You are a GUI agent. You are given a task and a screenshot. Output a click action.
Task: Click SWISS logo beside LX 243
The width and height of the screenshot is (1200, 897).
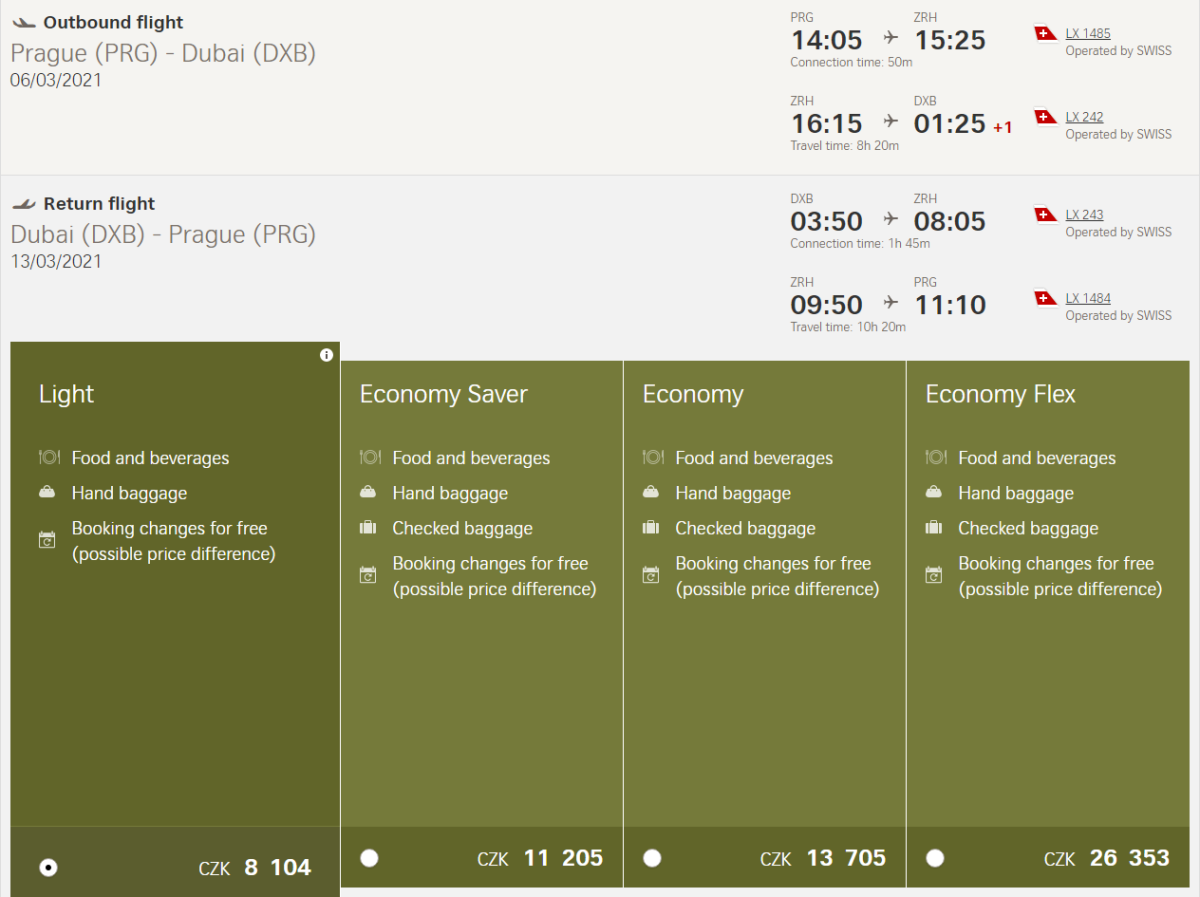point(1046,215)
